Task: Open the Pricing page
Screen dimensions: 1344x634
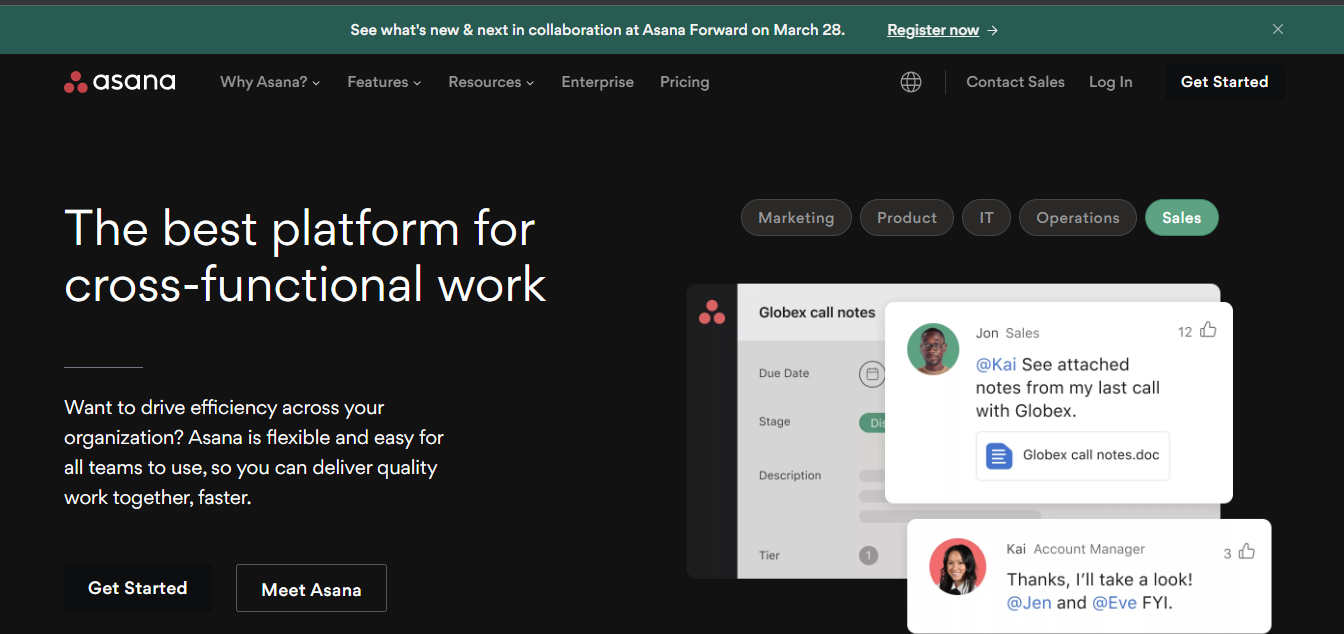Action: 684,82
